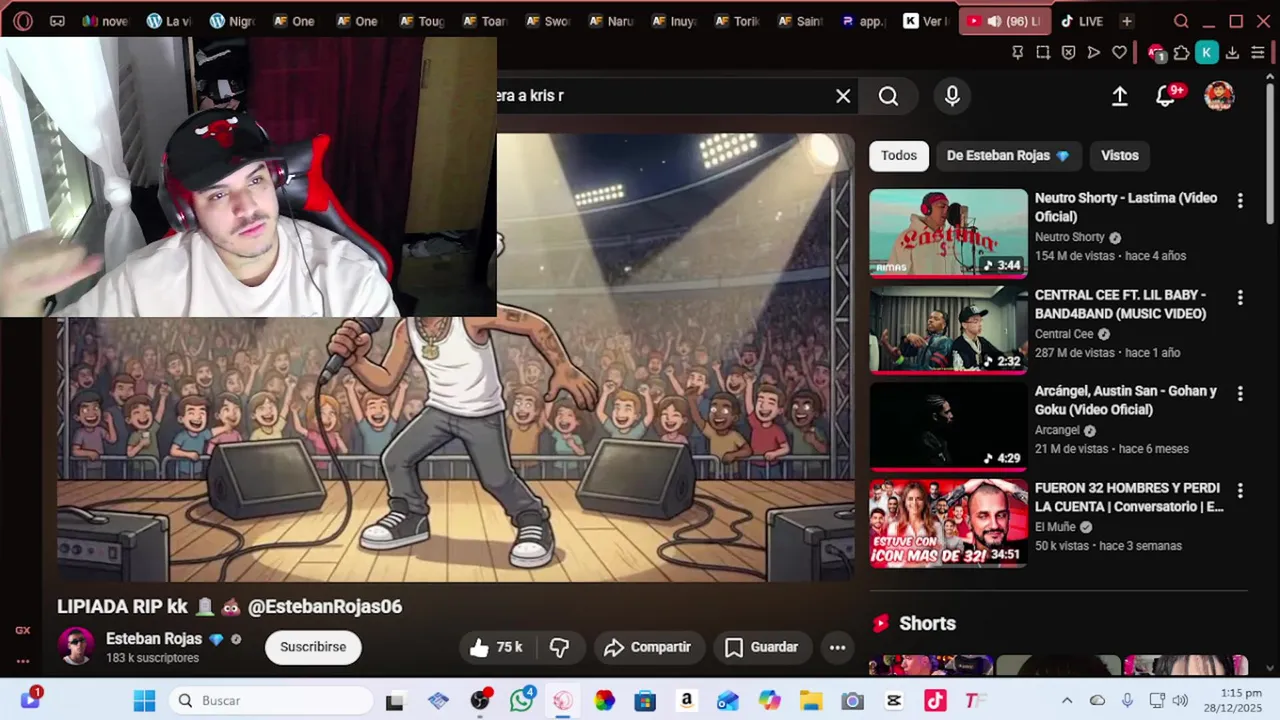Switch to the Torik browser tab
The width and height of the screenshot is (1280, 720).
(x=738, y=21)
